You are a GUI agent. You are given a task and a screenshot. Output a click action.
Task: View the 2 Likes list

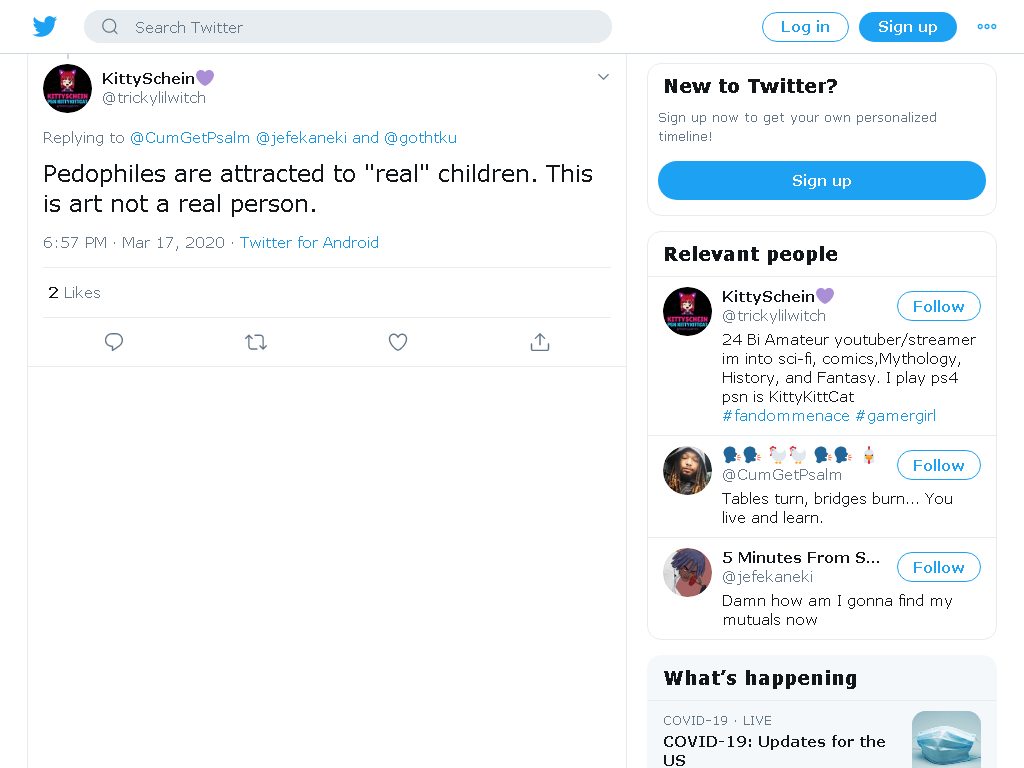pyautogui.click(x=74, y=293)
